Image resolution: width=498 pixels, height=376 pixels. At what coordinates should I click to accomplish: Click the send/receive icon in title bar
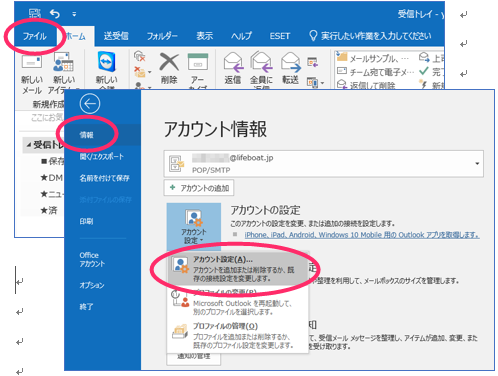[x=34, y=14]
